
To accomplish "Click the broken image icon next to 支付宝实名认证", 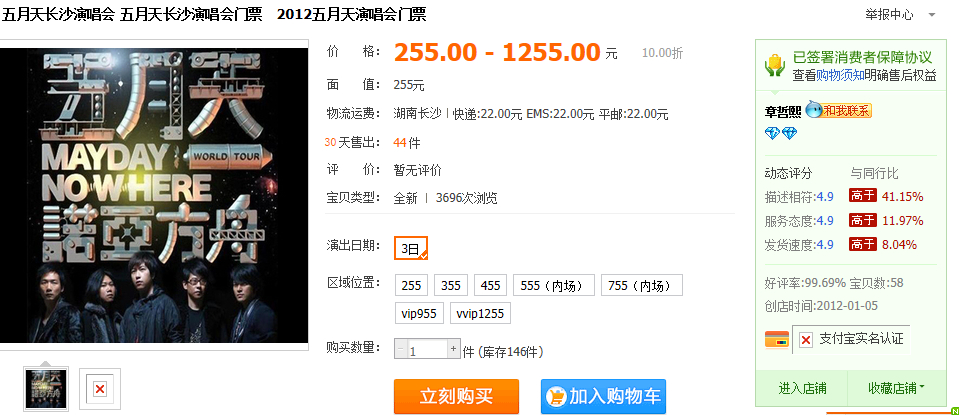I will point(806,340).
